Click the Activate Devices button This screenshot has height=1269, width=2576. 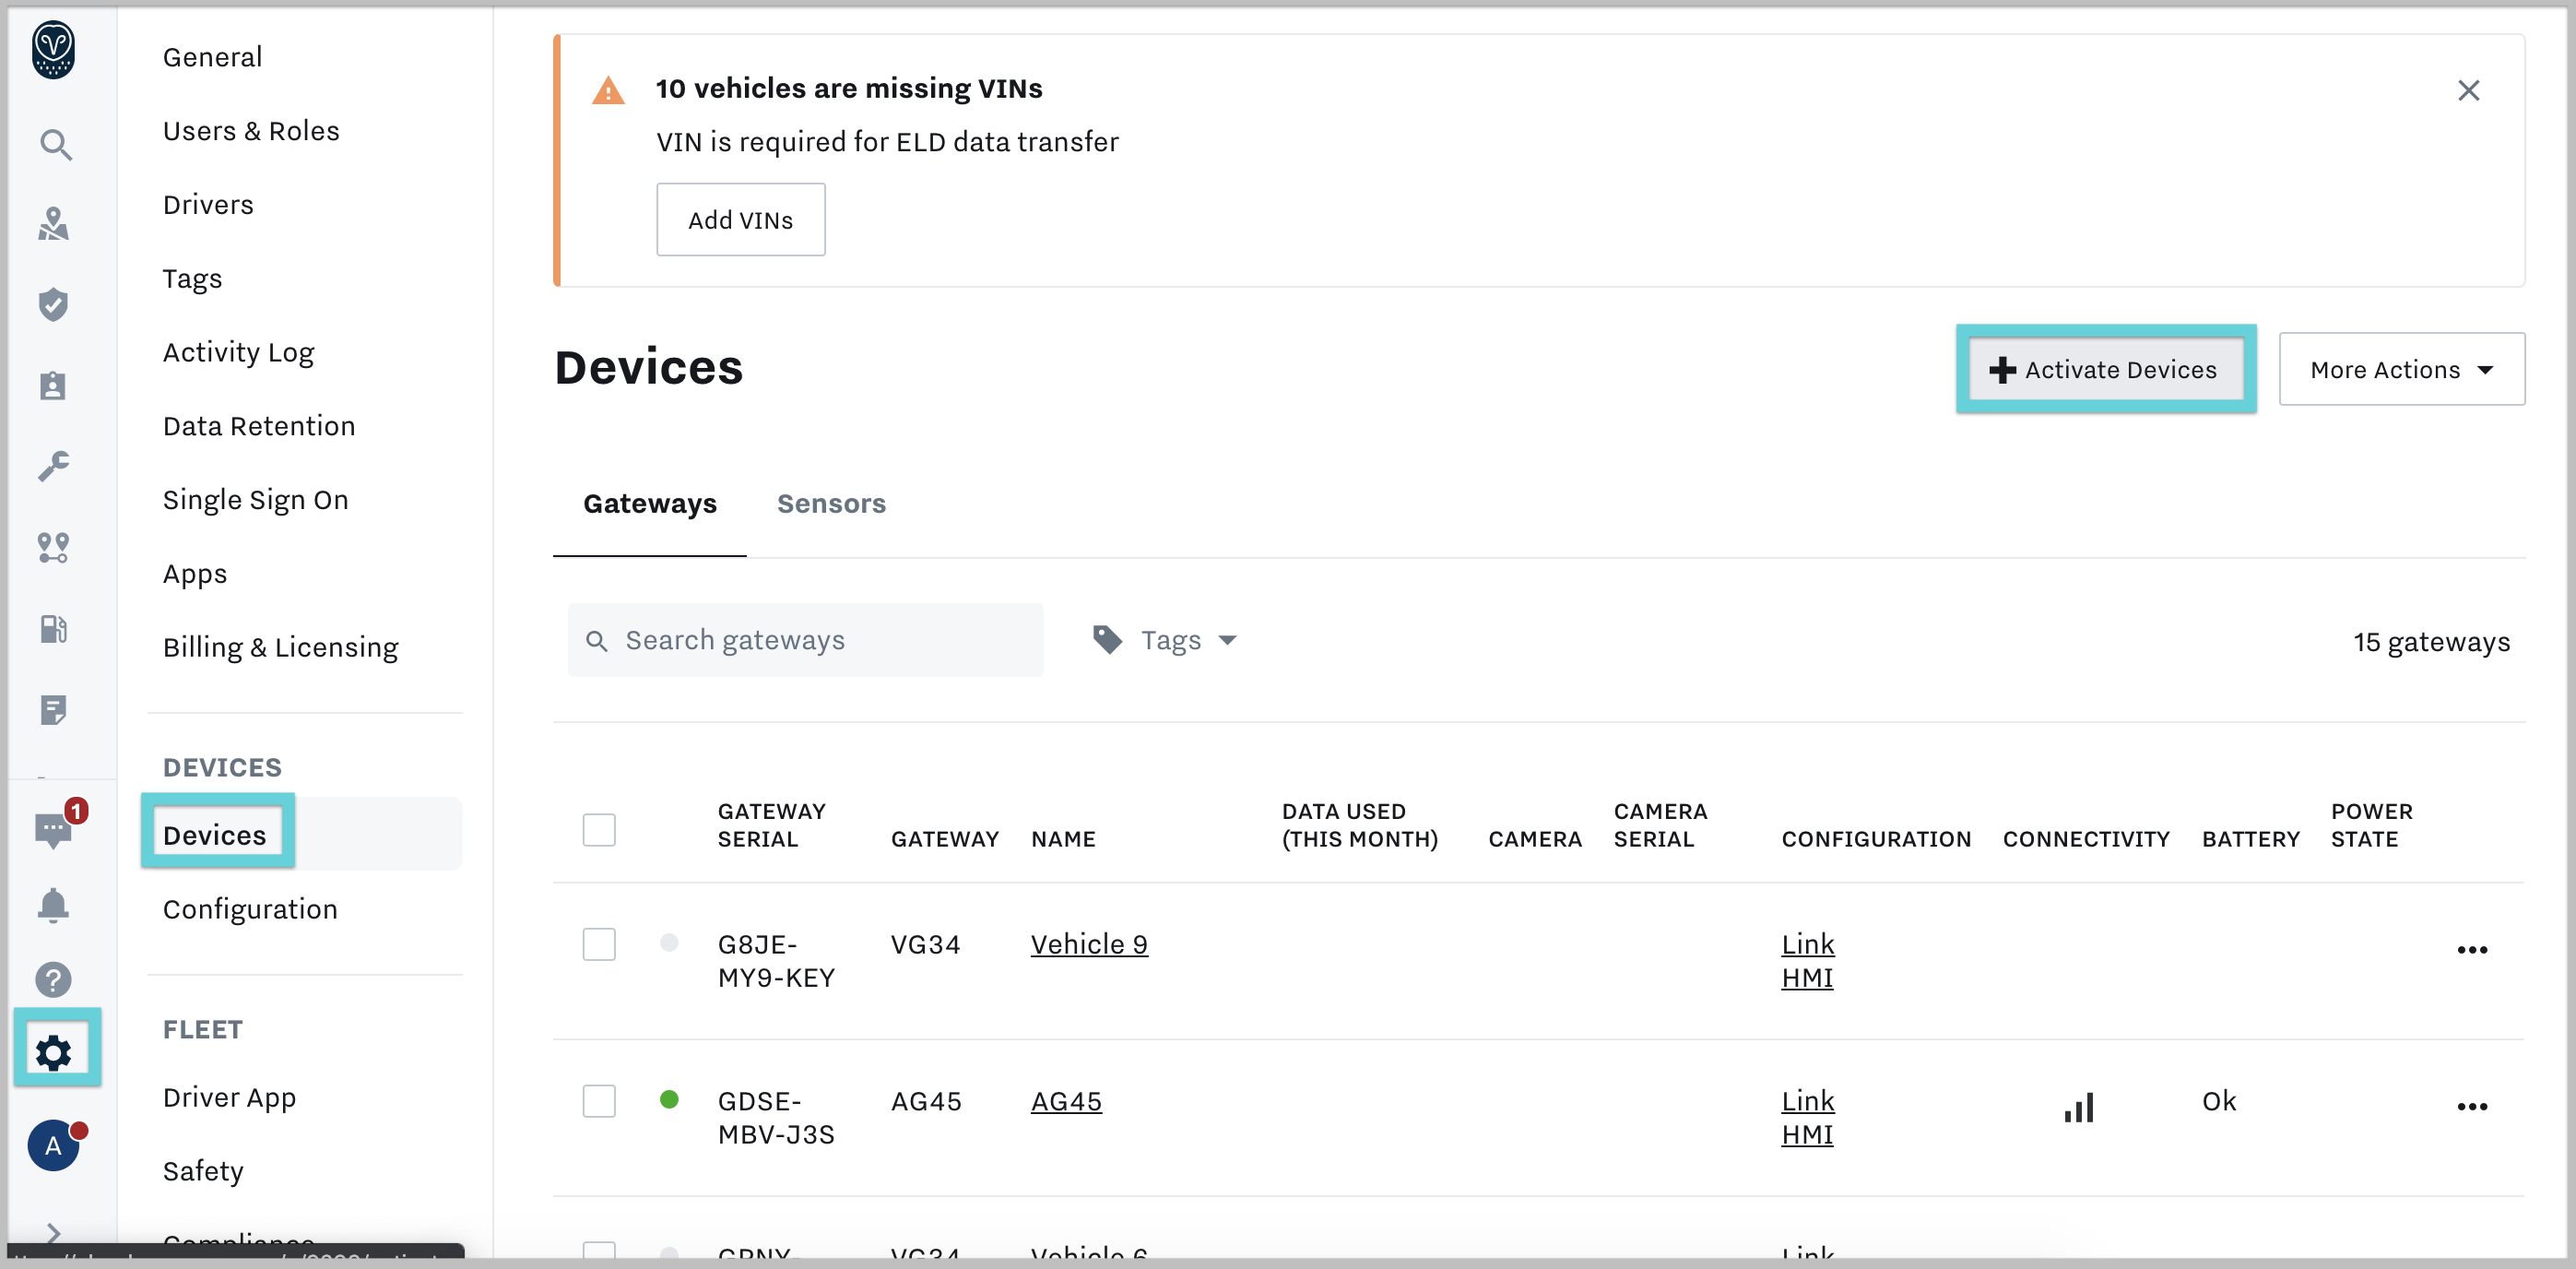pos(2106,370)
